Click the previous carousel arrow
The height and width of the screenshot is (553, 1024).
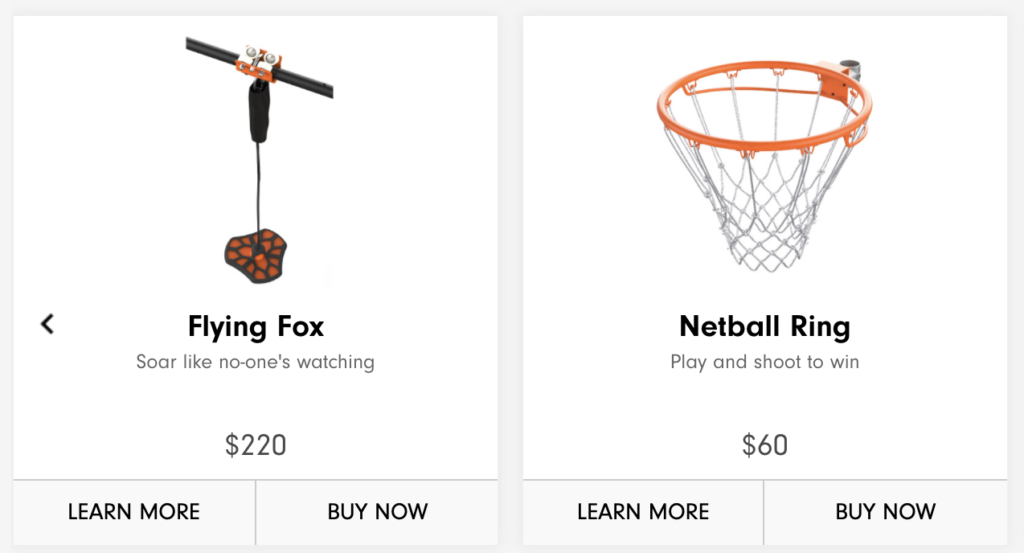pos(47,324)
